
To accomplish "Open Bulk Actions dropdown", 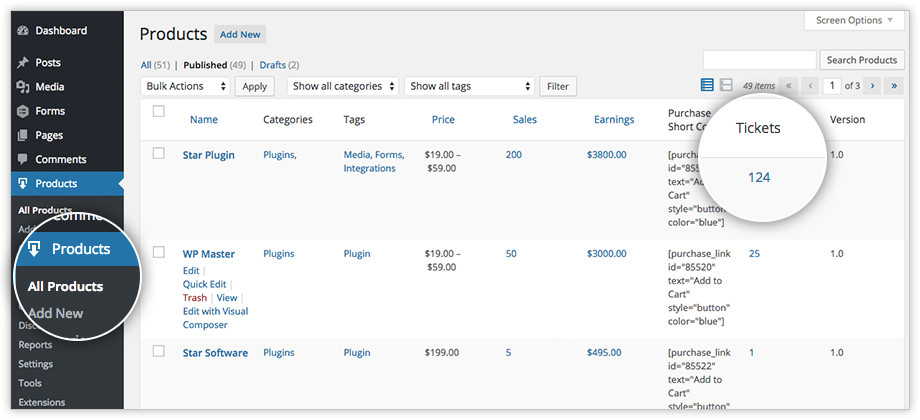I will click(185, 86).
